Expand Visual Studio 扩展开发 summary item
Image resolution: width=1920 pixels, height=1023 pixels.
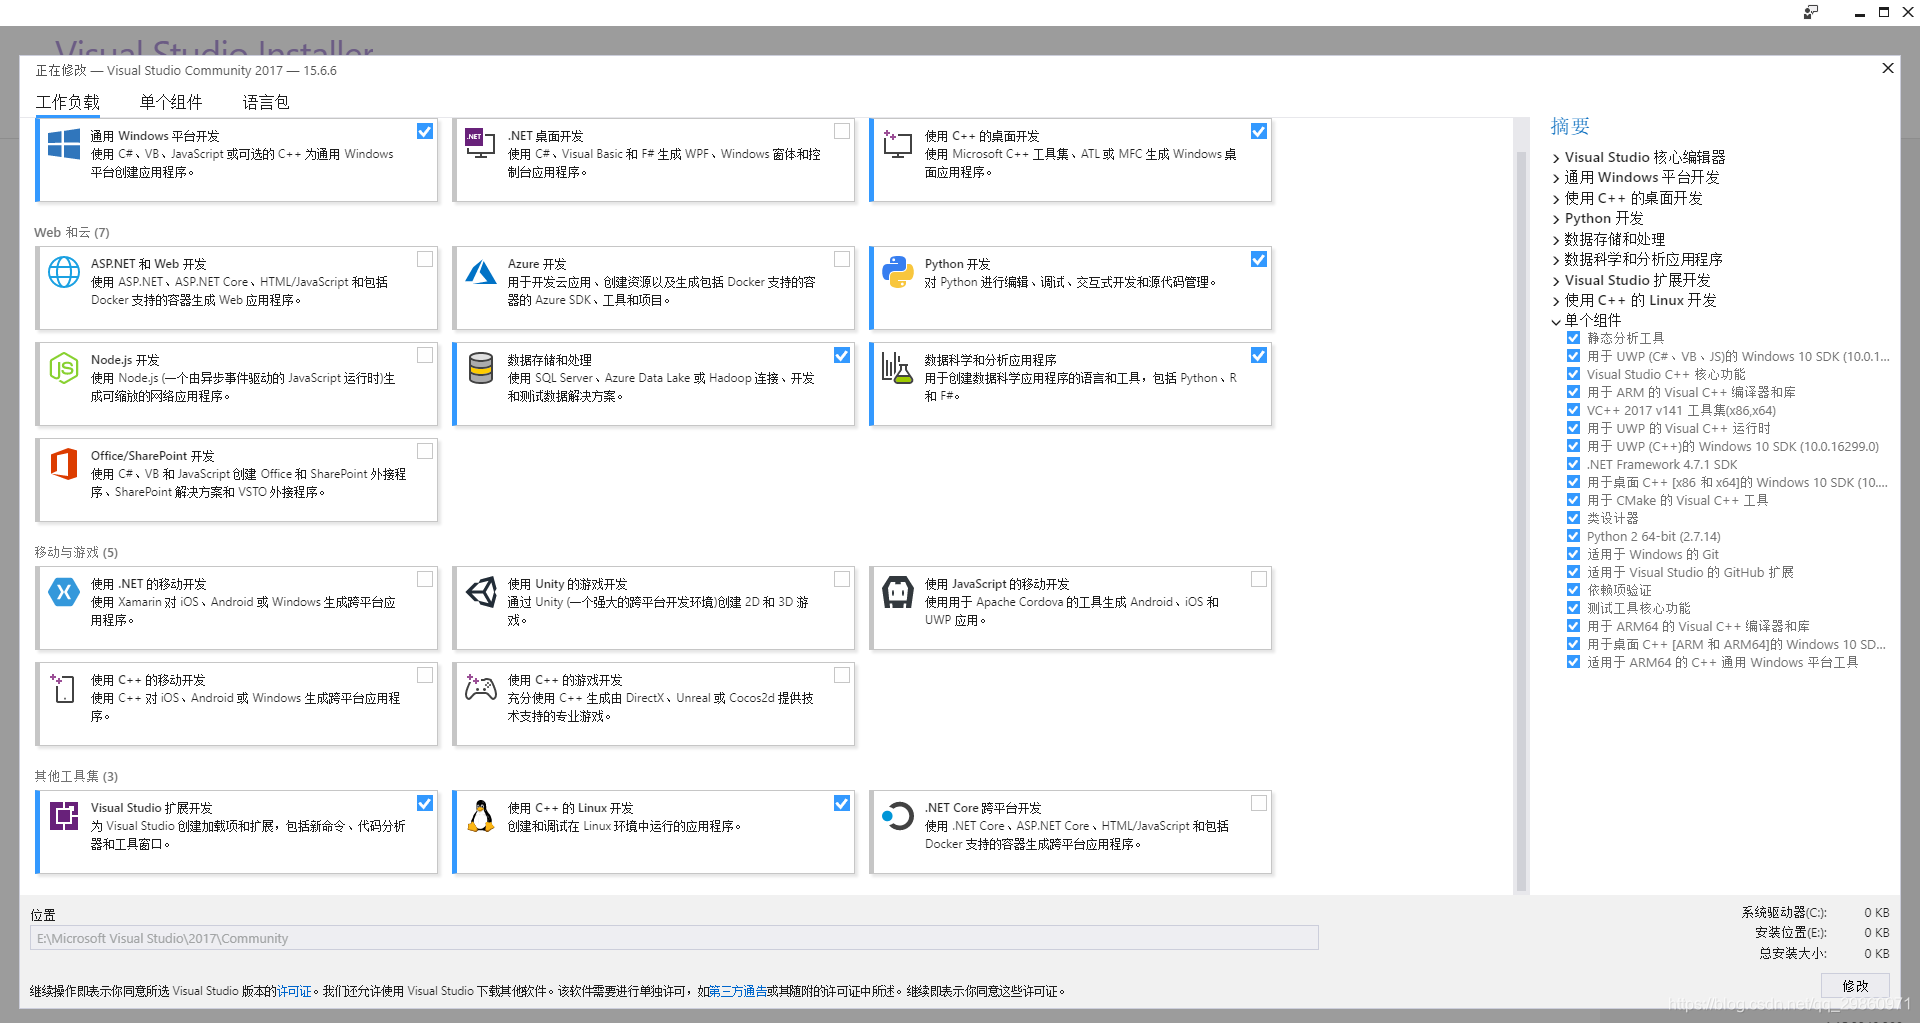pyautogui.click(x=1556, y=281)
